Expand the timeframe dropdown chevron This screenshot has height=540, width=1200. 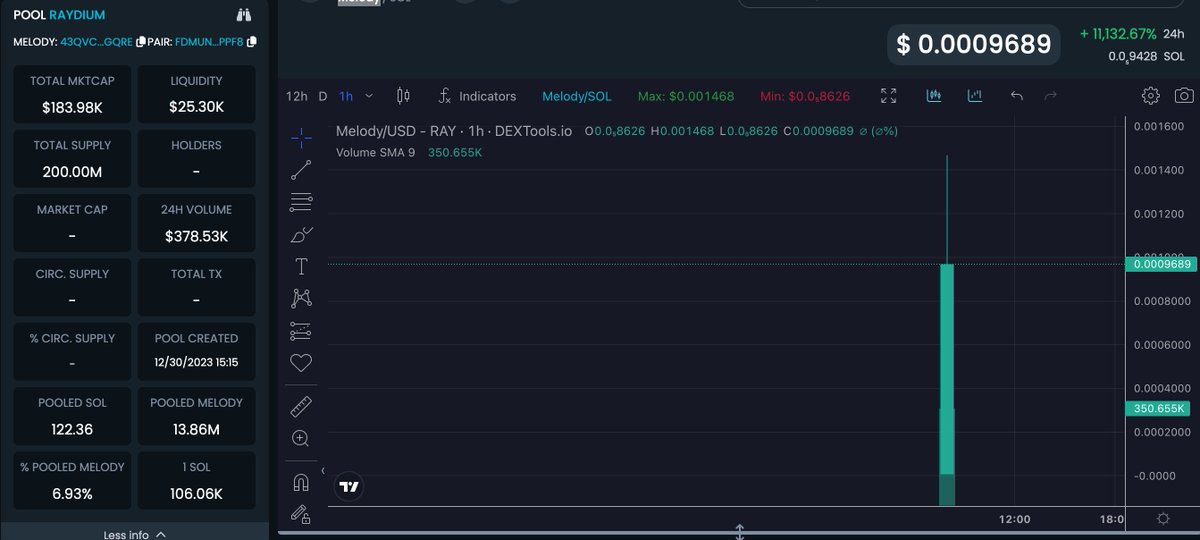(369, 96)
